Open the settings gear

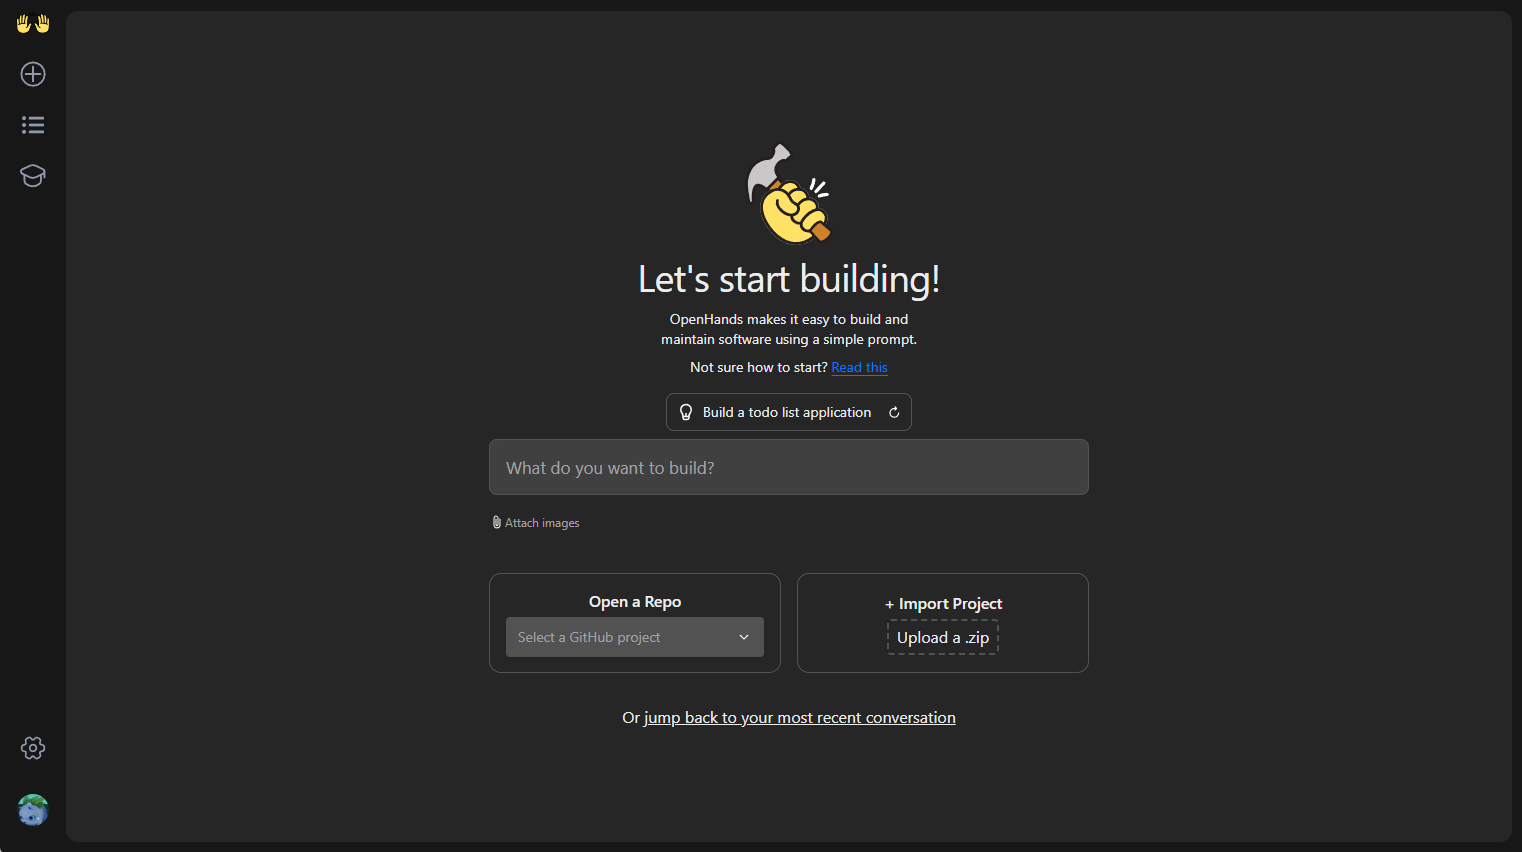33,748
